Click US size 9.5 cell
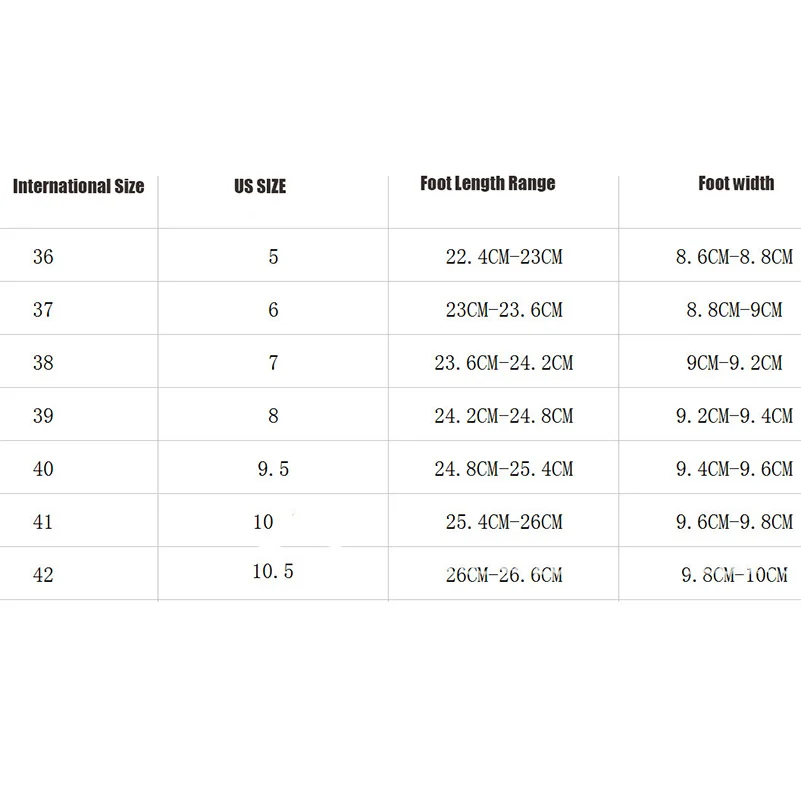 point(273,469)
